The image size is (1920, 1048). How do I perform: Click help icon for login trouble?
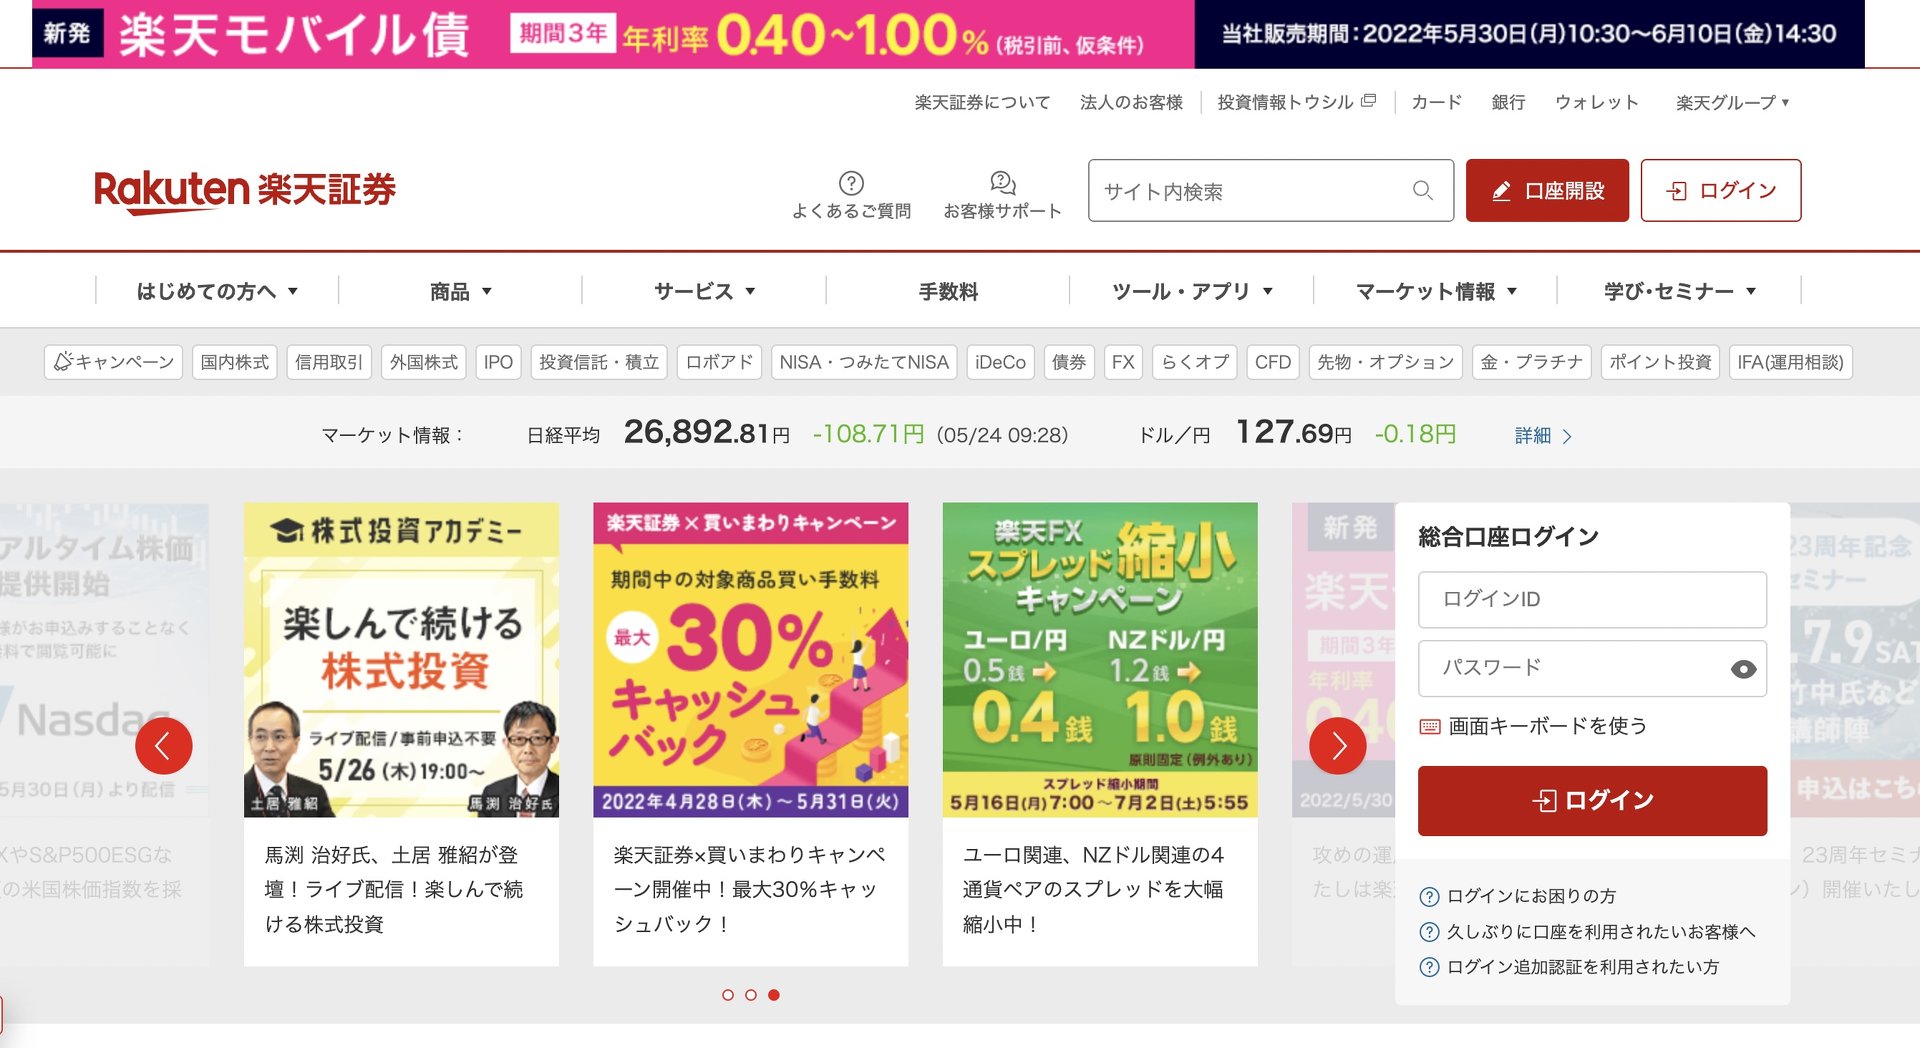tap(1430, 896)
